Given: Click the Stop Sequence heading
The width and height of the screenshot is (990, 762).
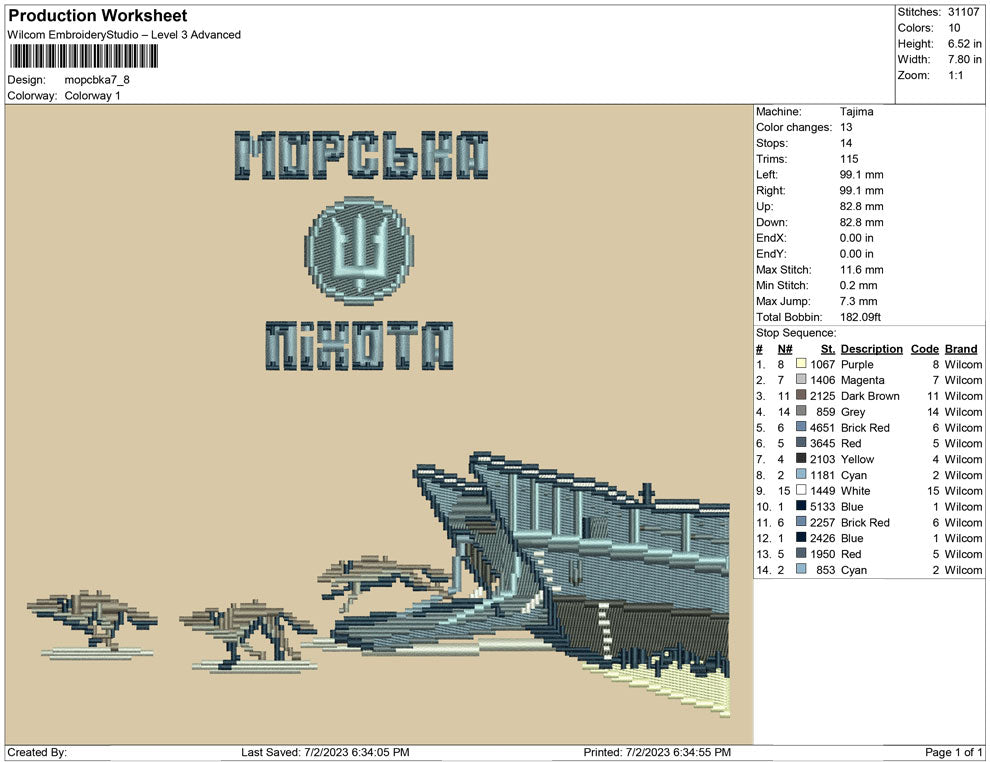Looking at the screenshot, I should tap(795, 333).
